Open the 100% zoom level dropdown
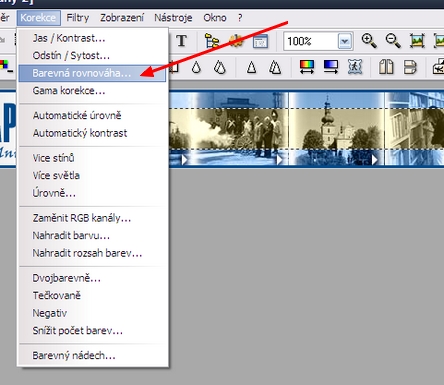Screen dimensions: 444x385 pos(345,41)
